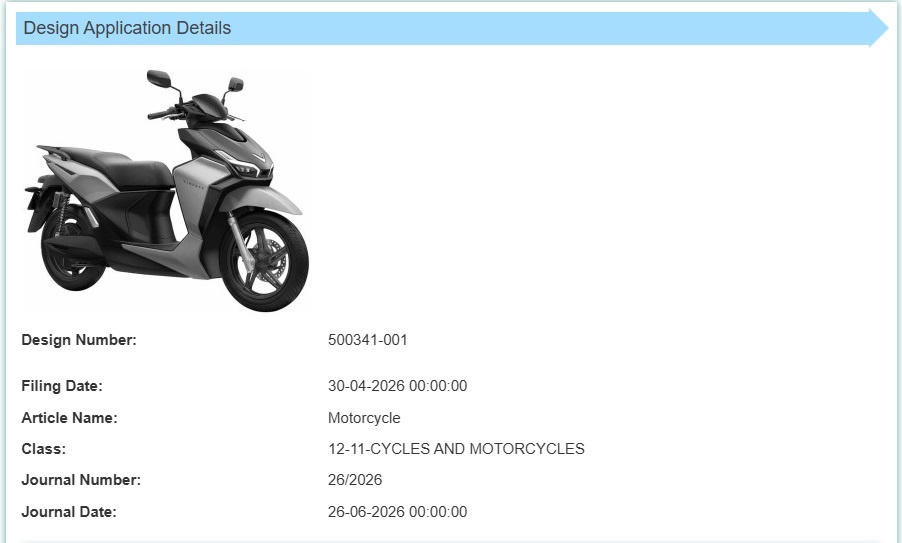Select journal date value 26-06-2026 00:00:00
902x543 pixels.
[398, 512]
